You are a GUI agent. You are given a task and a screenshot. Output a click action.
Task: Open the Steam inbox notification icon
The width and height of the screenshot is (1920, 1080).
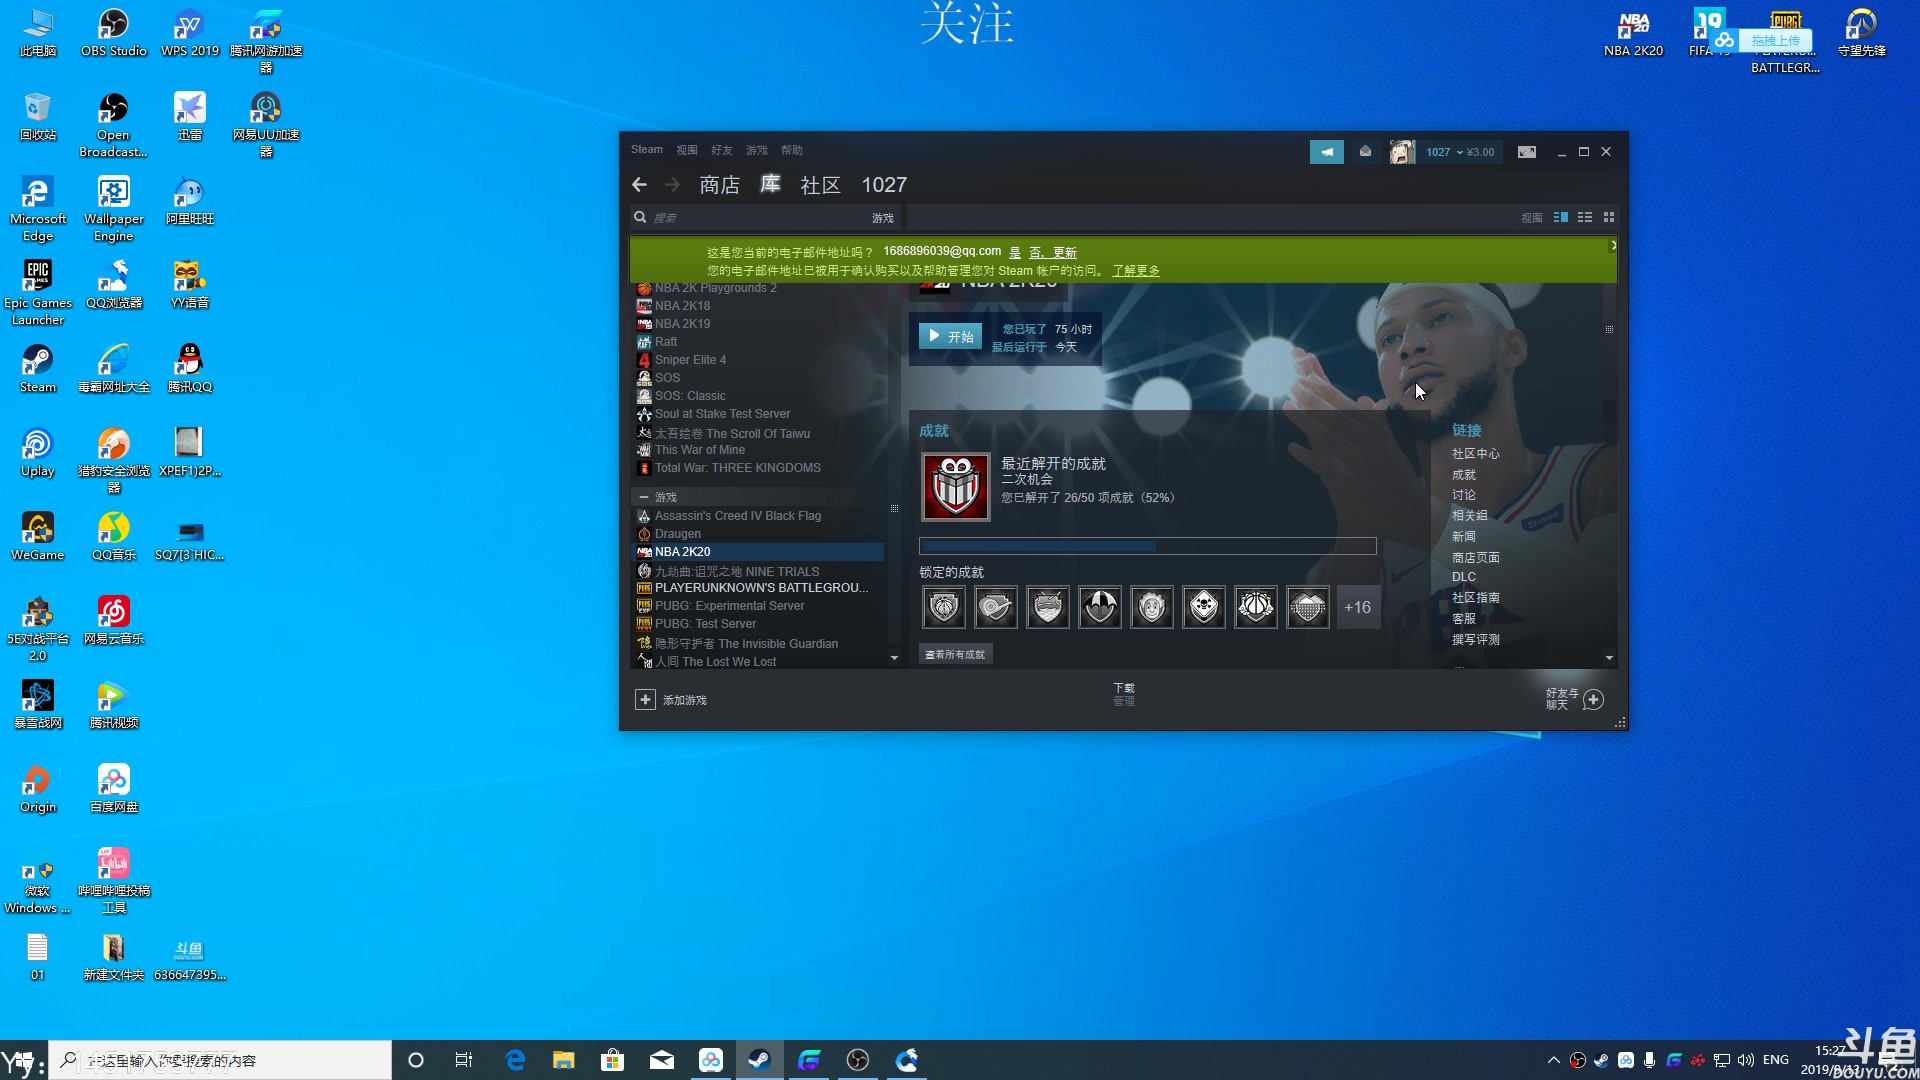[x=1365, y=152]
